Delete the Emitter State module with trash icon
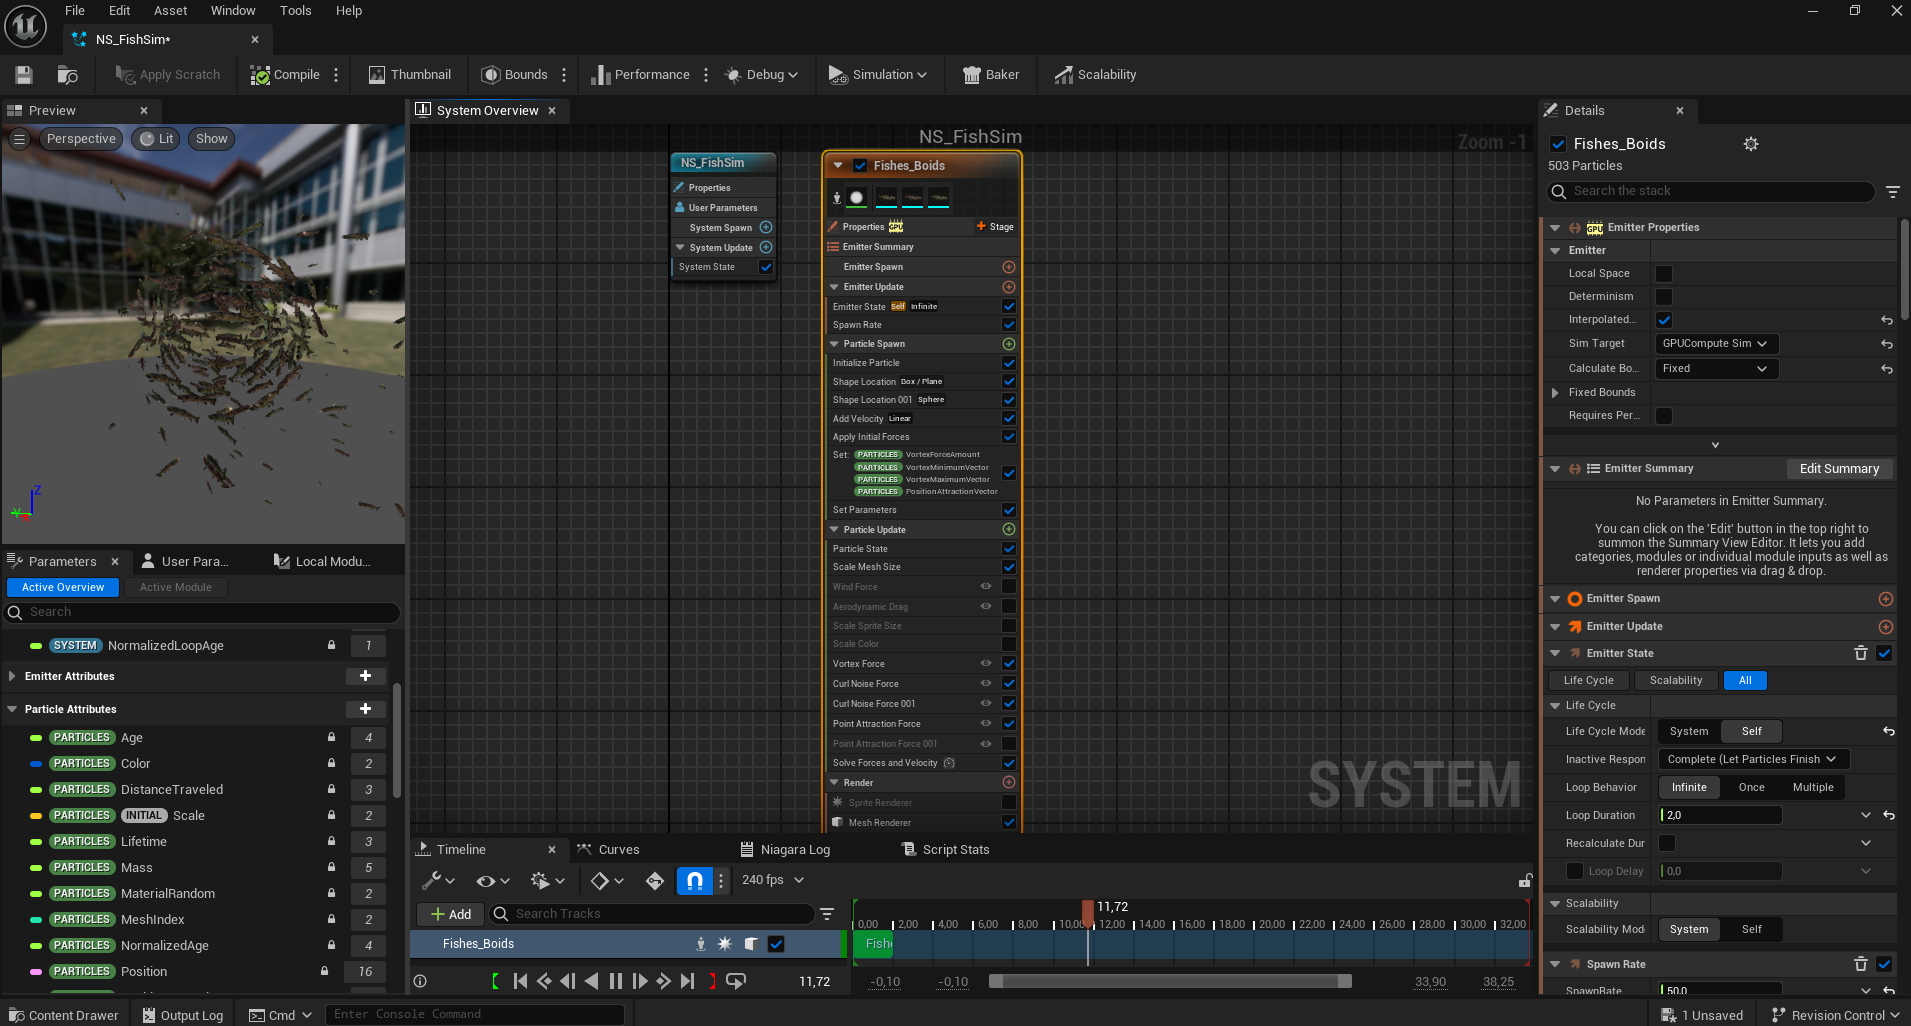 [1861, 653]
